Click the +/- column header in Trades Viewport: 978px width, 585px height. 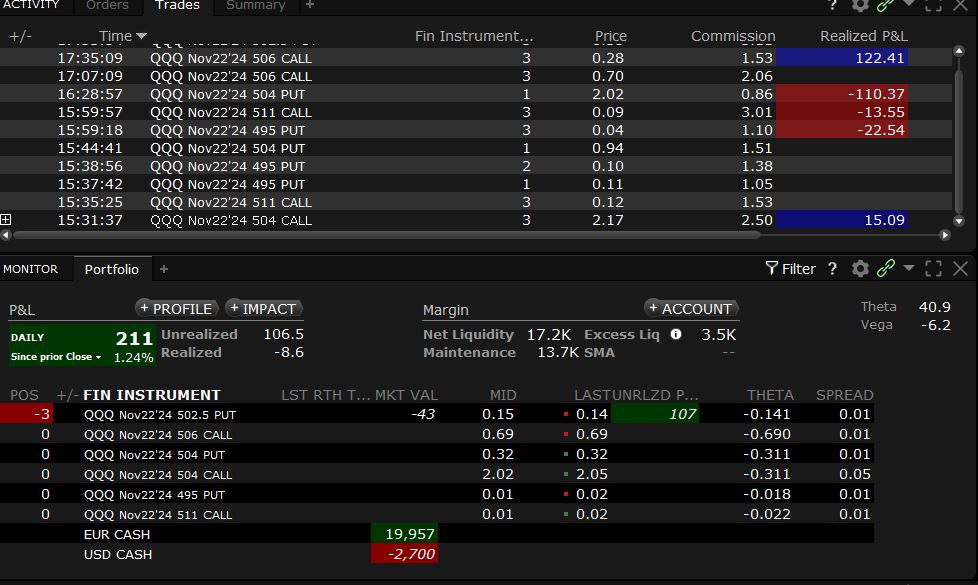click(x=21, y=36)
